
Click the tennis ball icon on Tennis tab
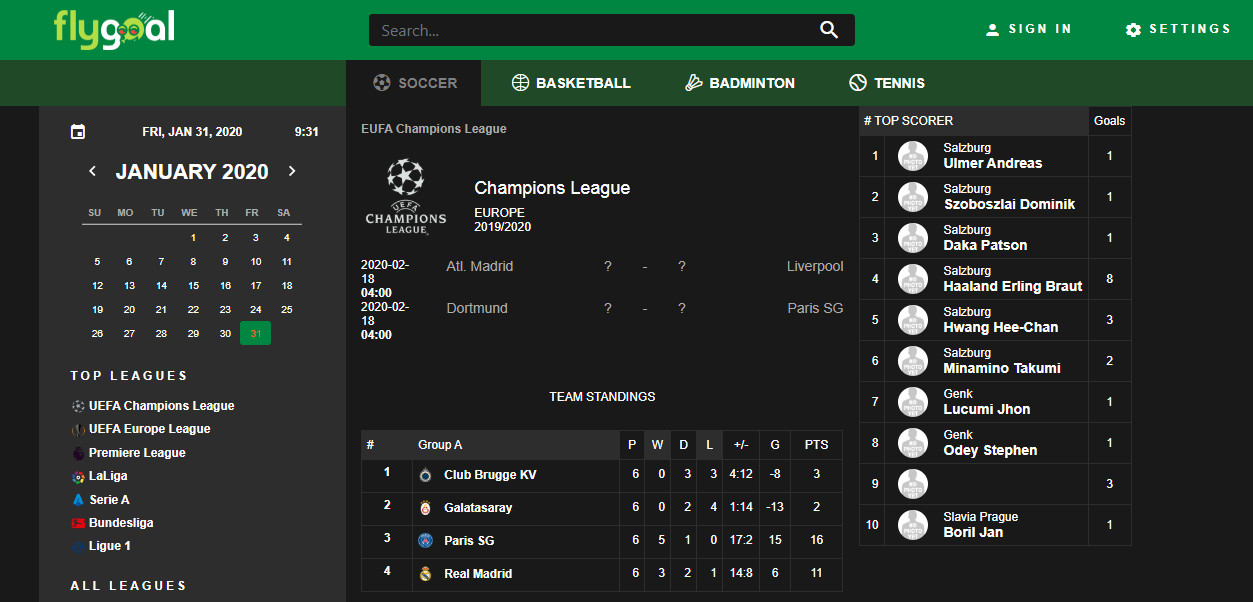click(857, 82)
